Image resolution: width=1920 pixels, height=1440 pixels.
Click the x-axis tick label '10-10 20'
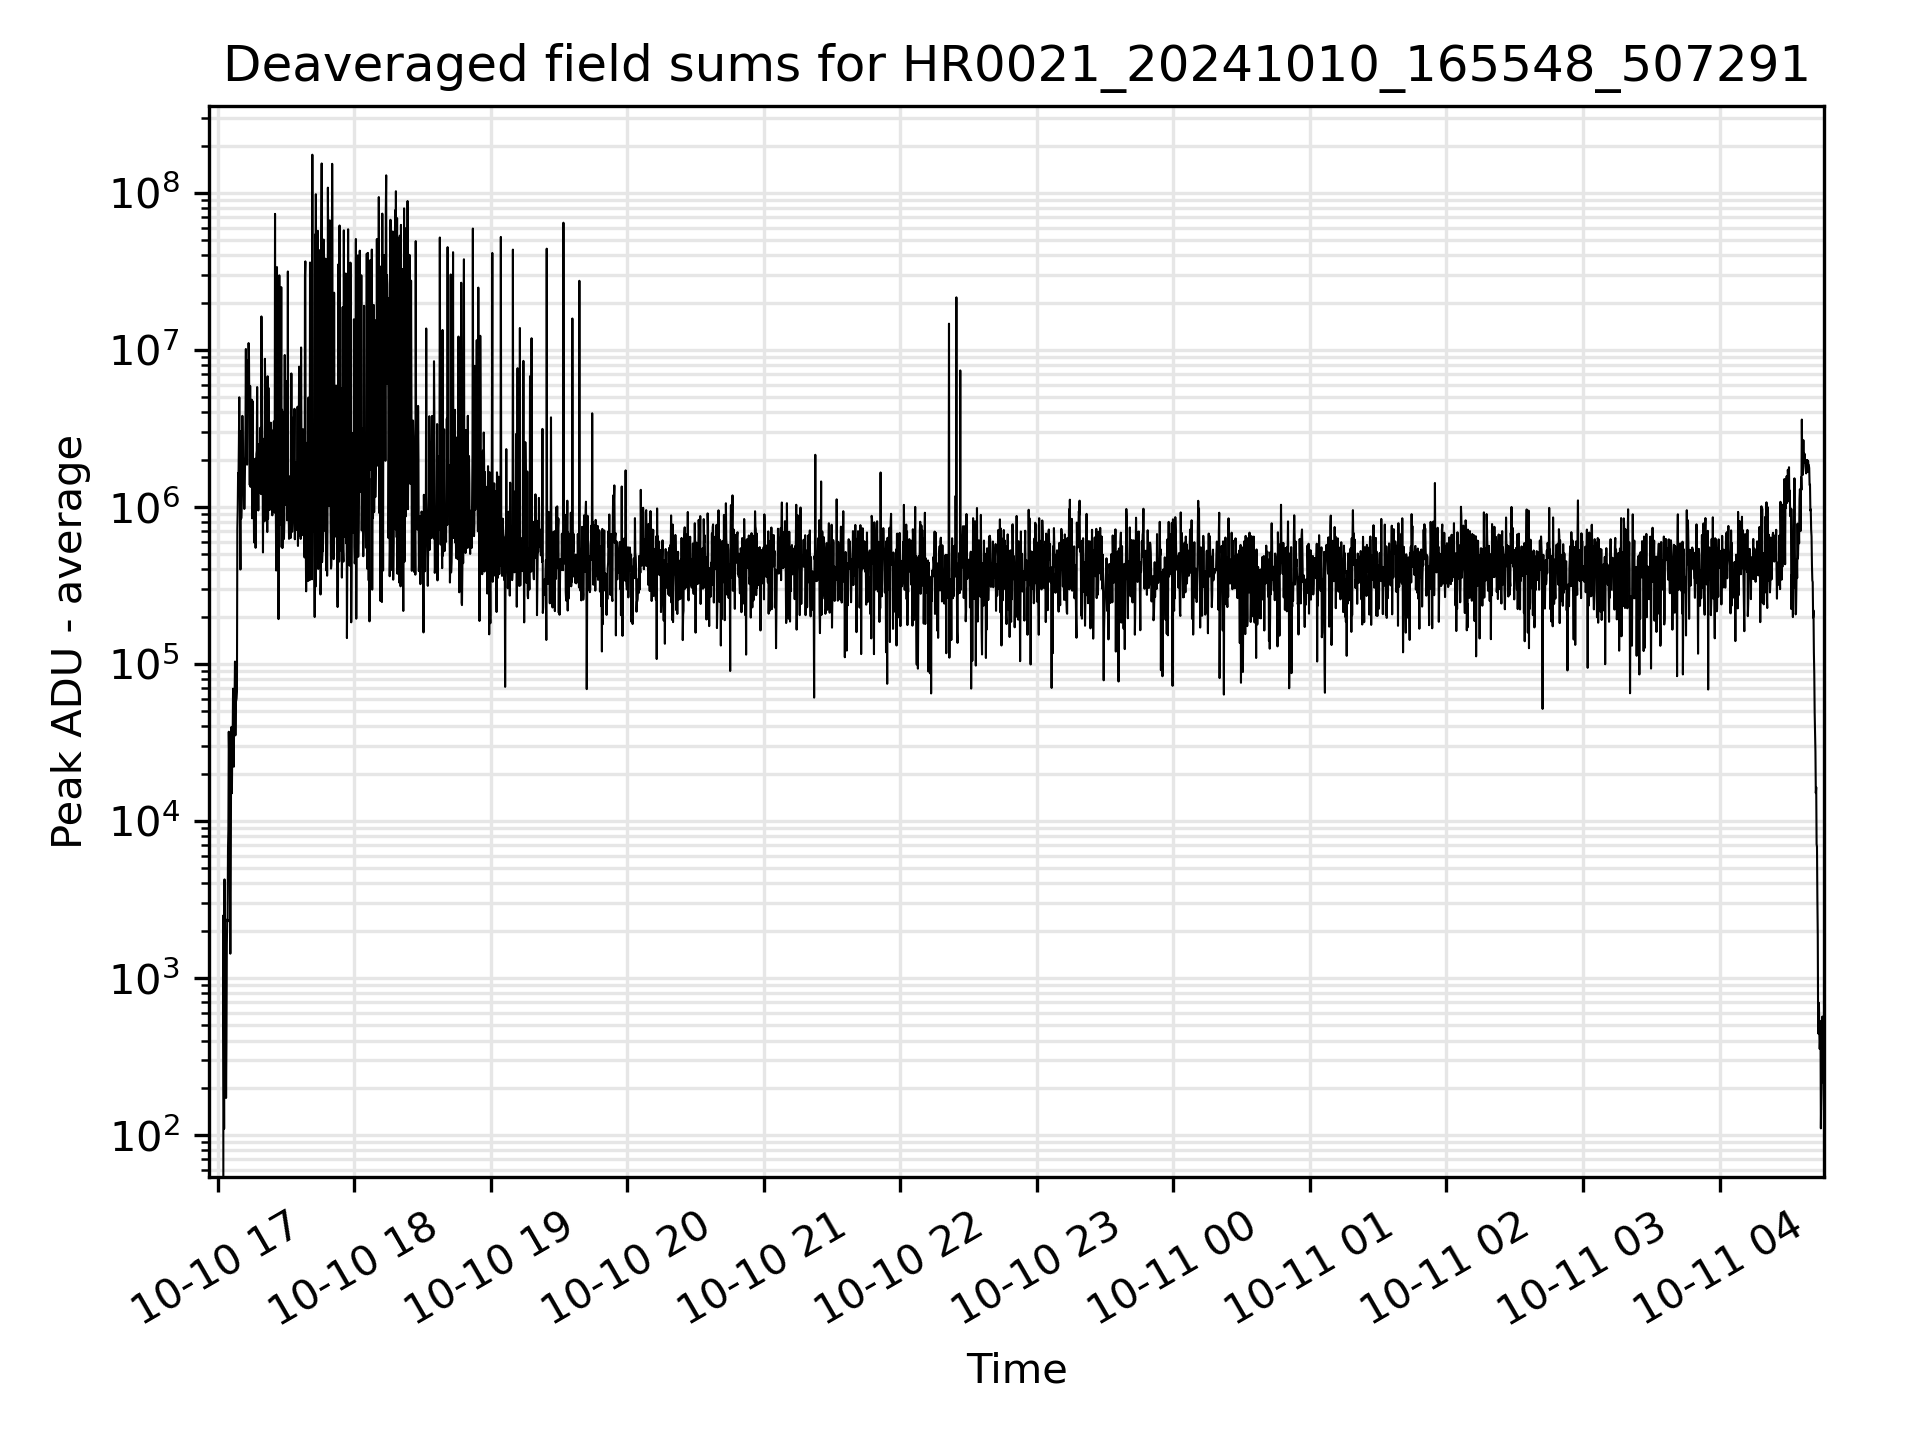(x=627, y=1268)
